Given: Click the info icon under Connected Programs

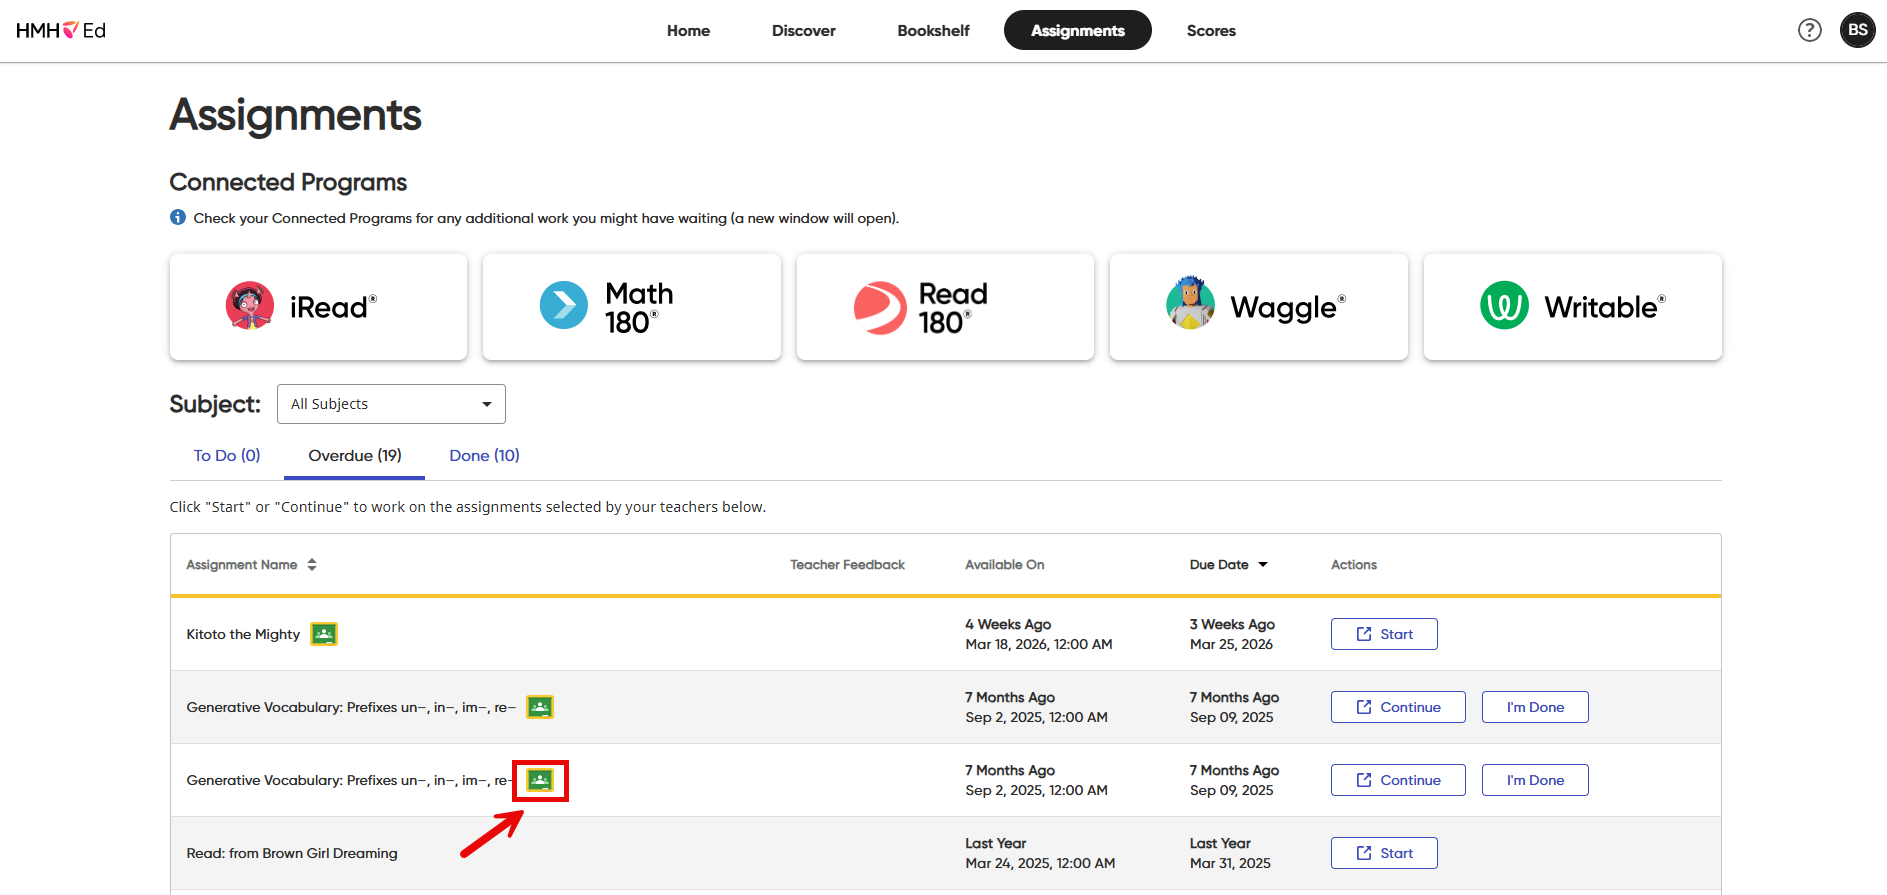Looking at the screenshot, I should [178, 217].
